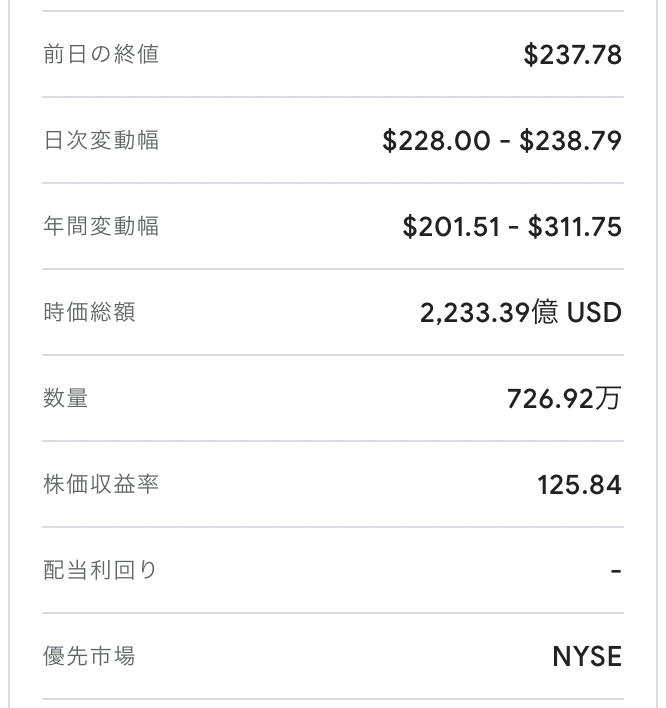Click the 優先市場 label
The height and width of the screenshot is (708, 666).
coord(89,656)
